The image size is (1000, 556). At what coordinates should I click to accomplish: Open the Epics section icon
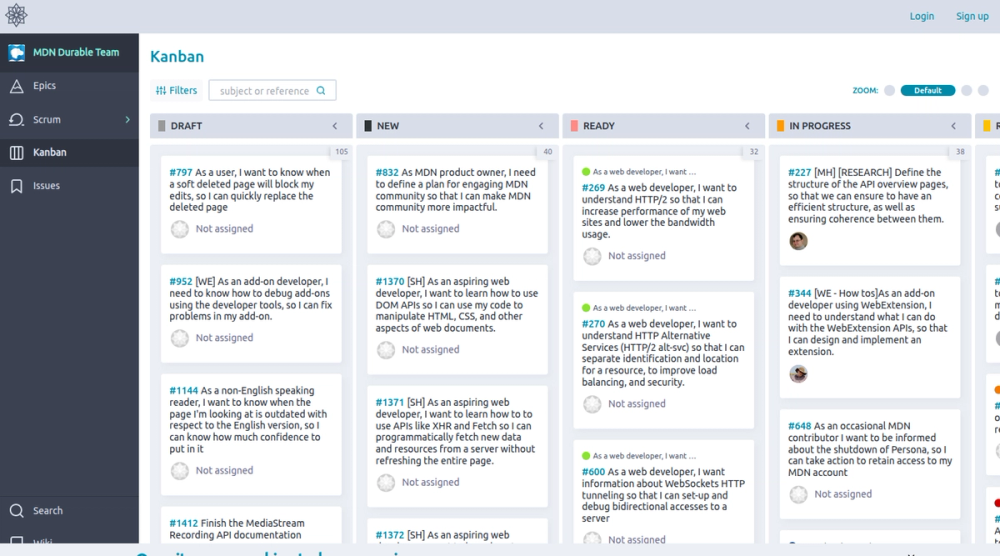(17, 86)
